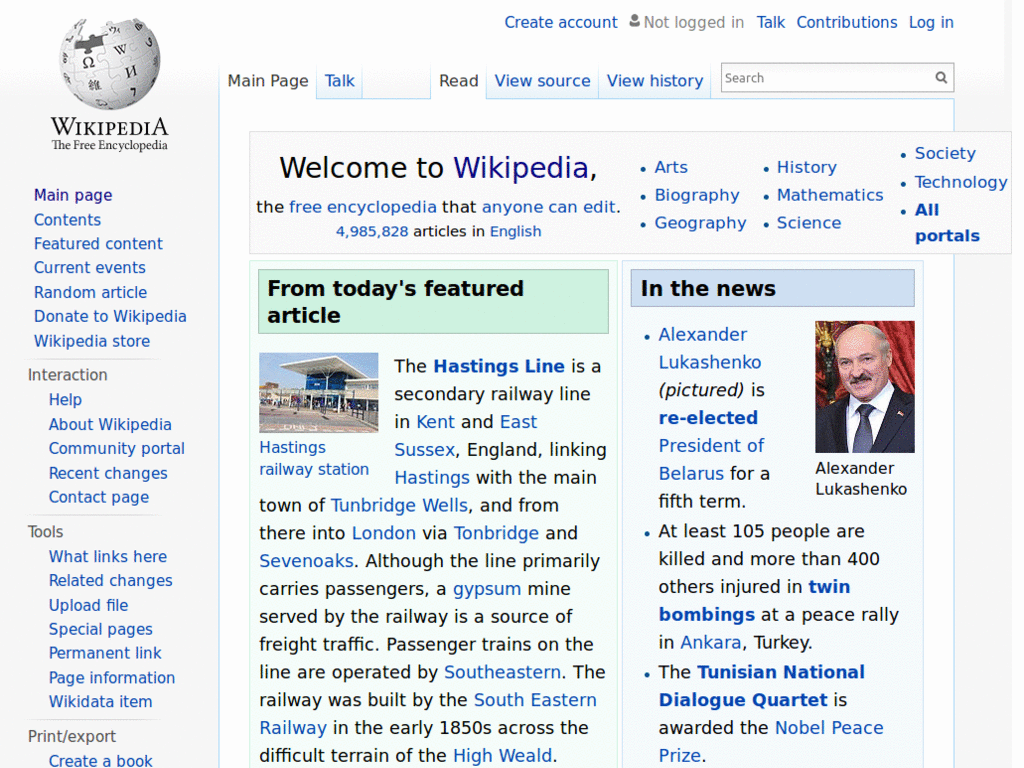The height and width of the screenshot is (768, 1024).
Task: Open the Society portal link
Action: click(x=945, y=153)
